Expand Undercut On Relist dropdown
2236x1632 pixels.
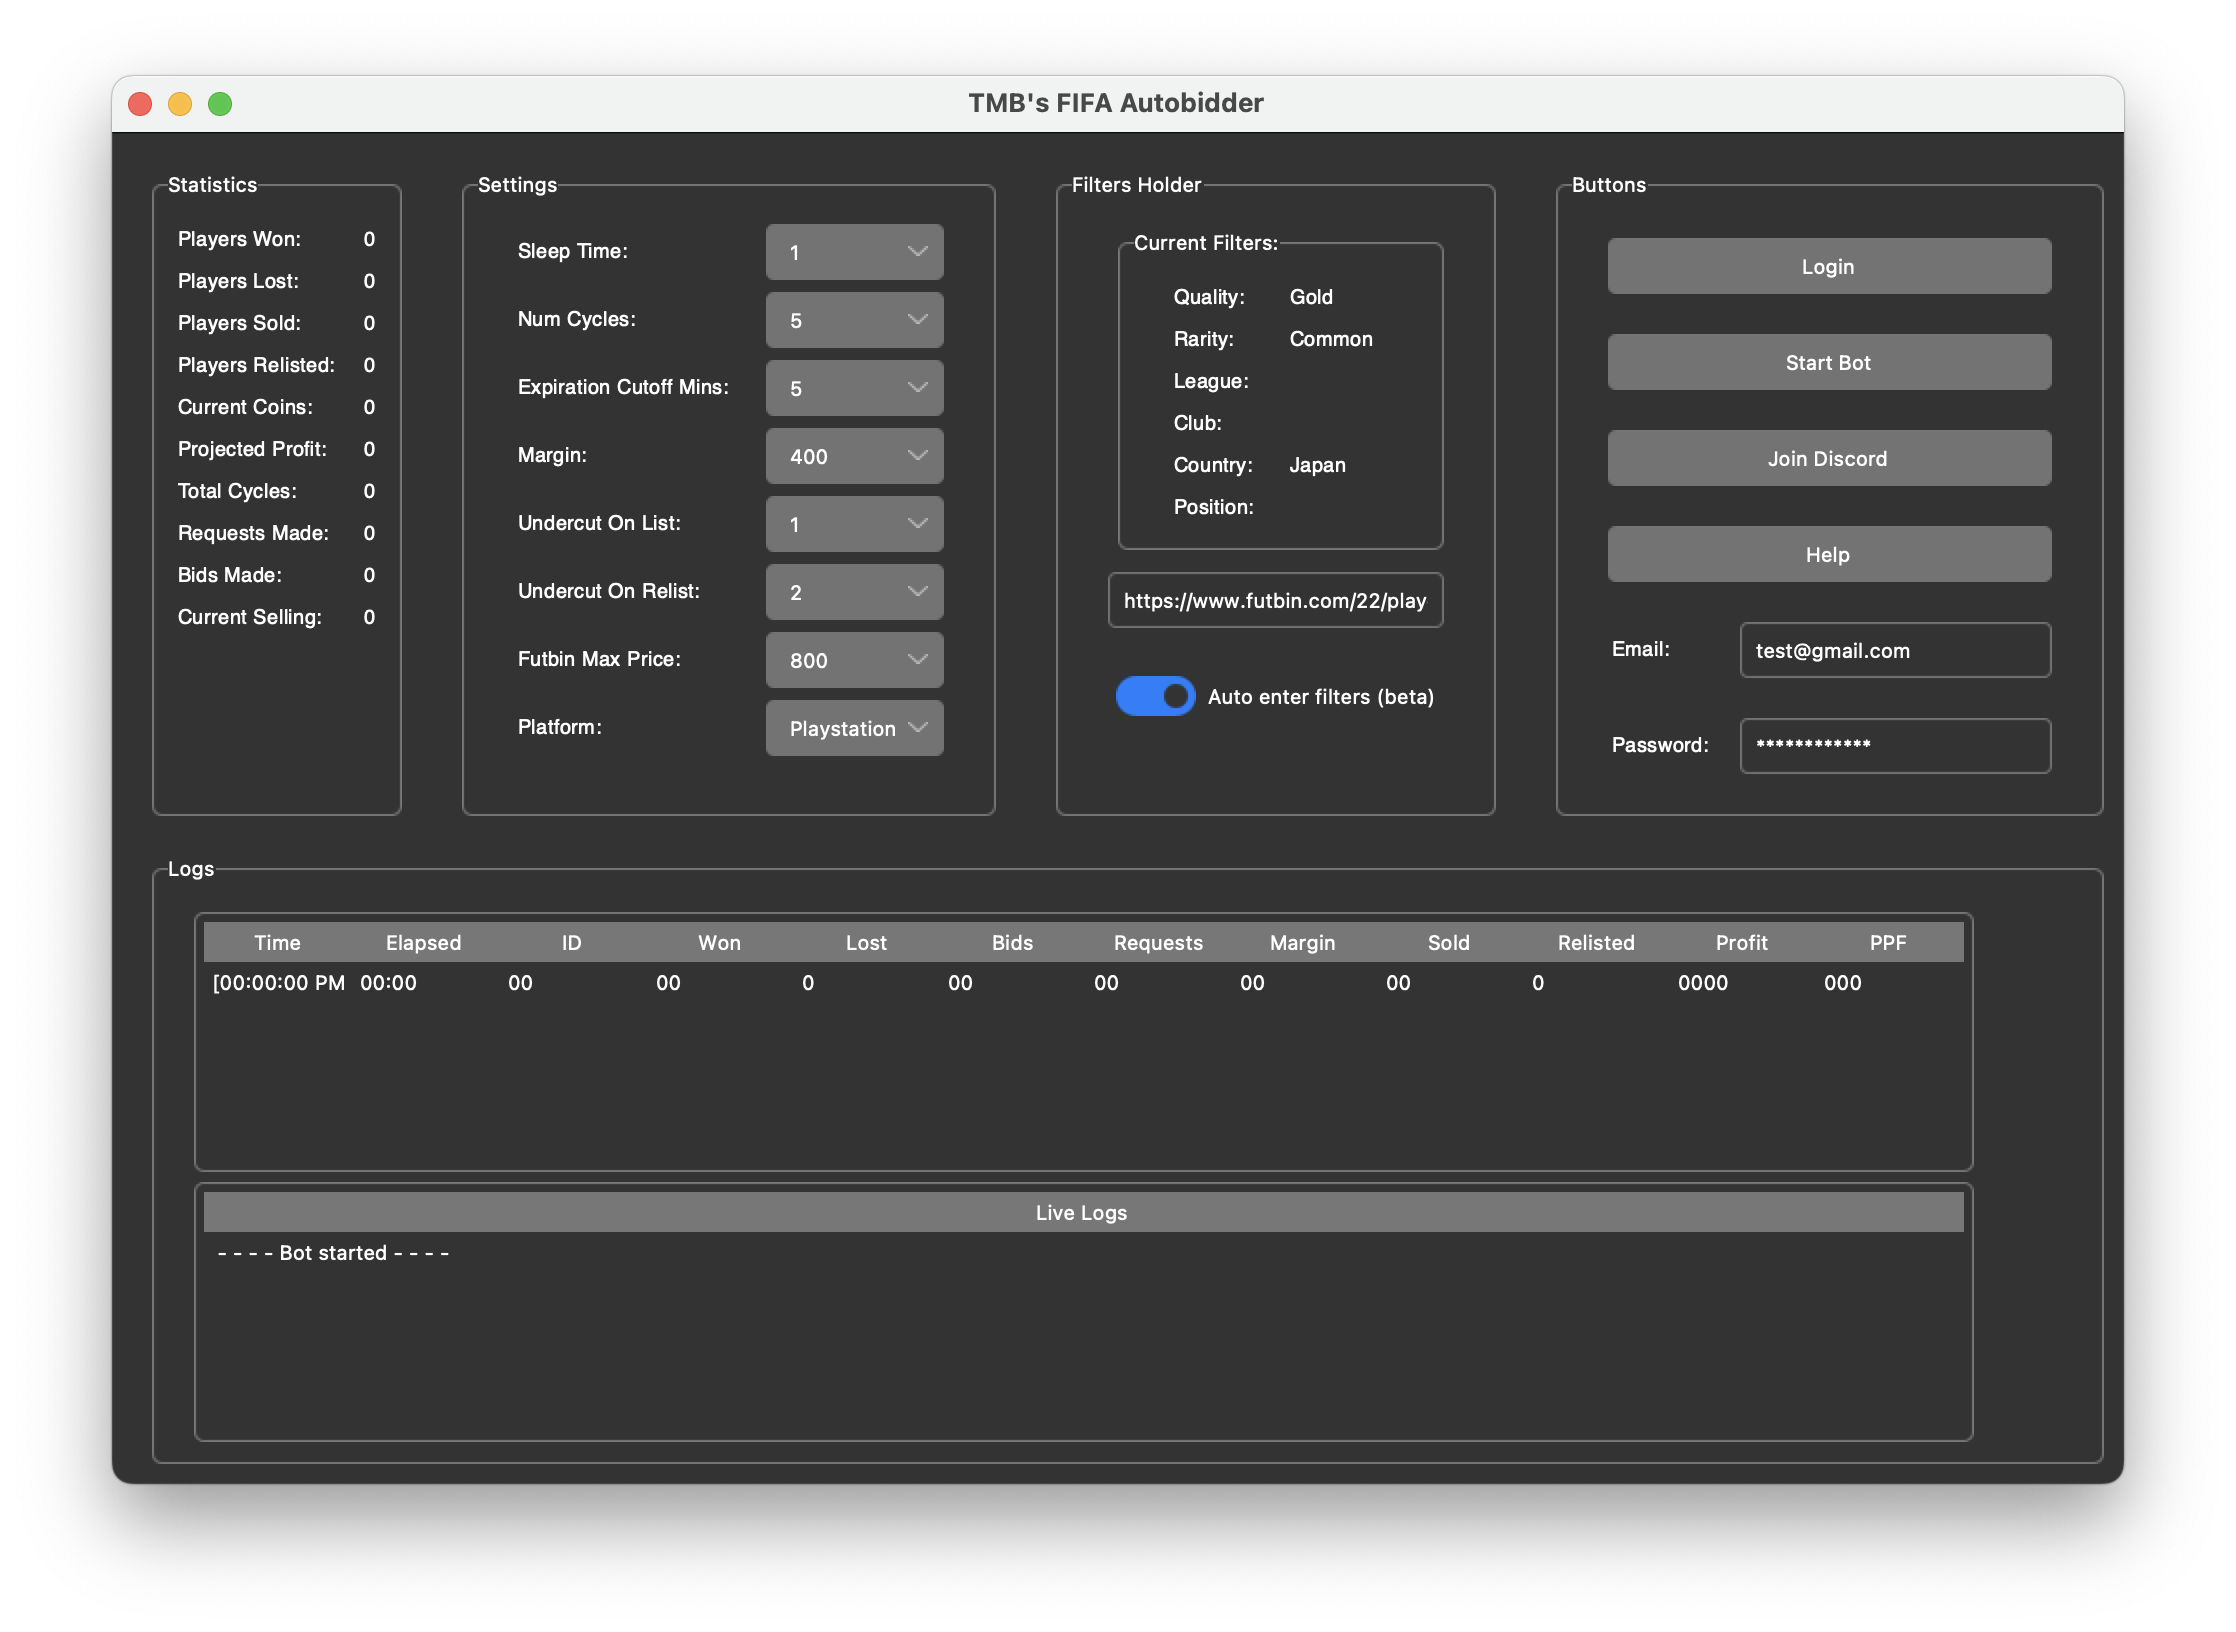click(x=854, y=592)
